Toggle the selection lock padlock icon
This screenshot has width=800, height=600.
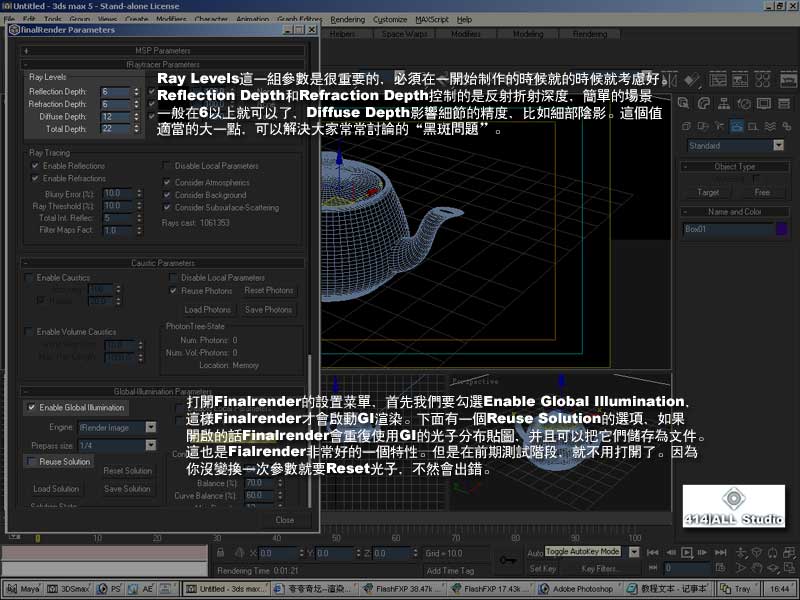(x=220, y=553)
